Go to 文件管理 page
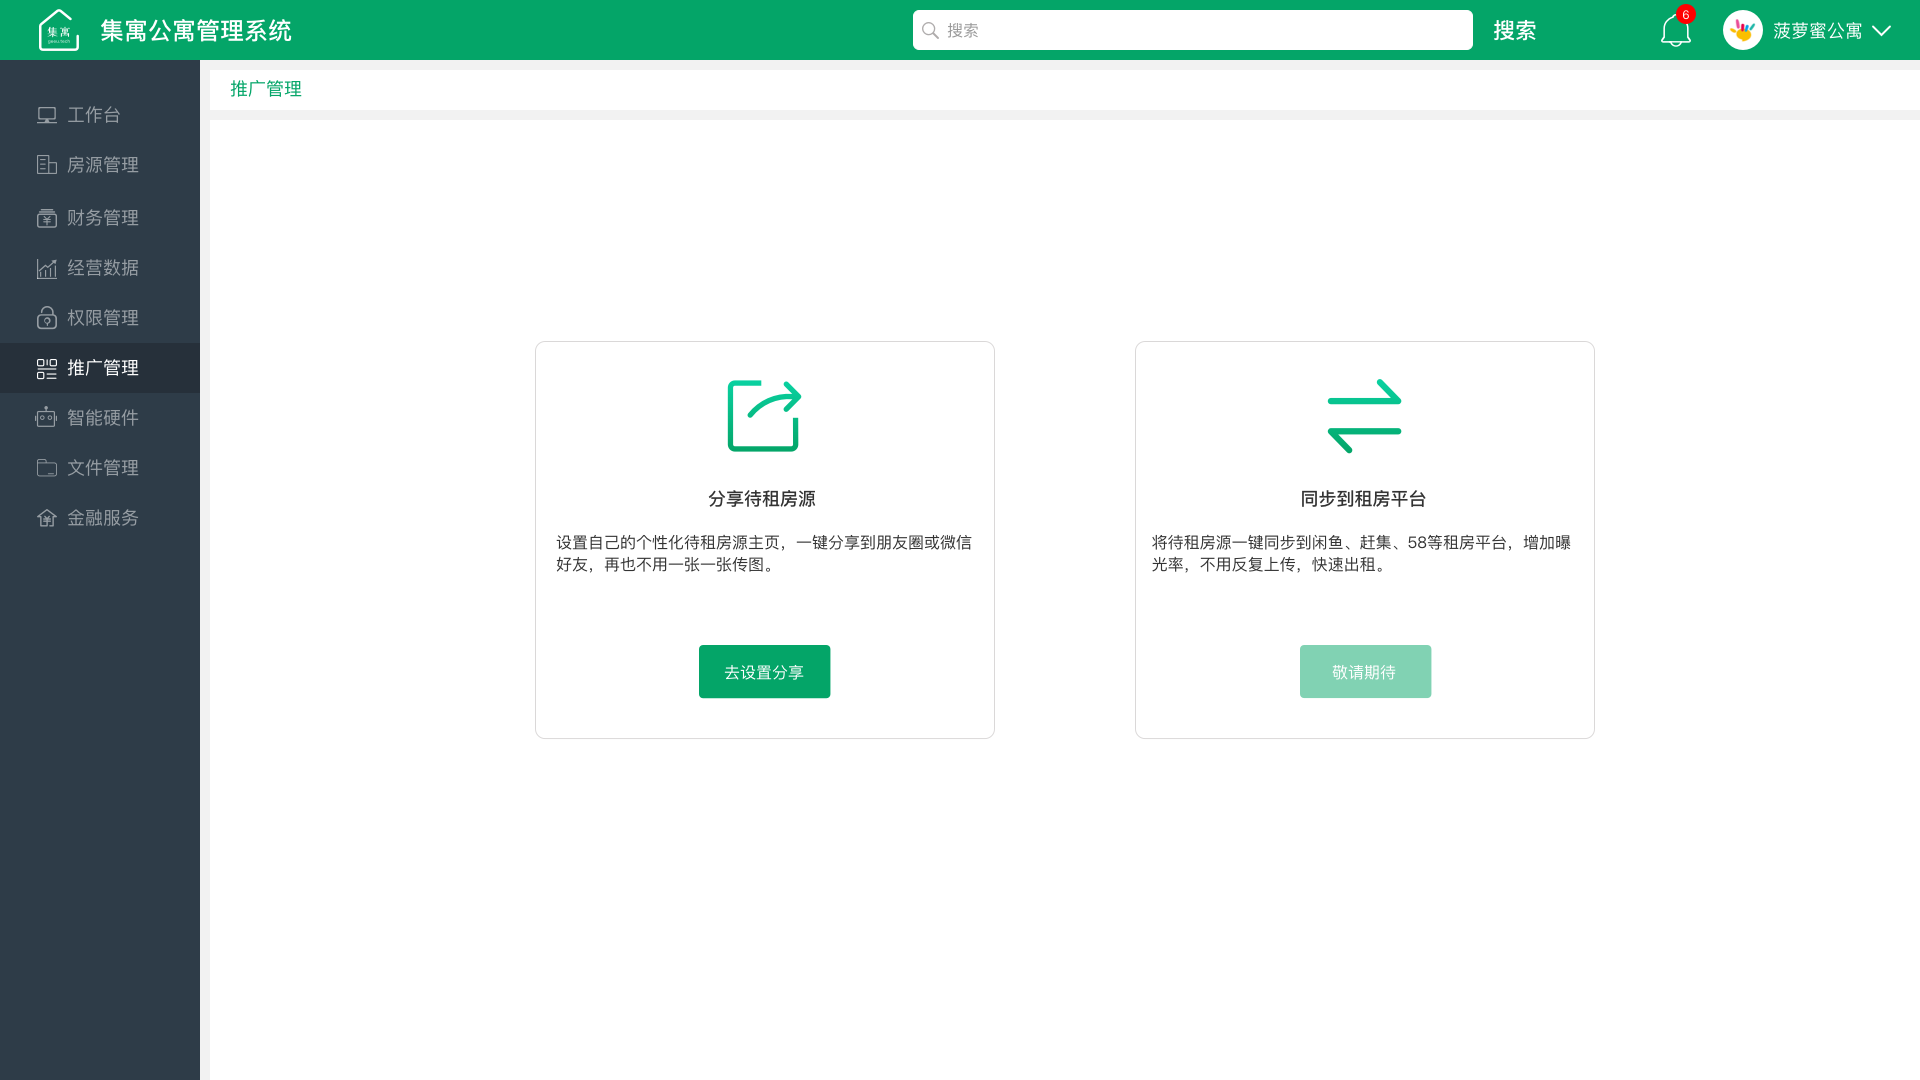Screen dimensions: 1920x1080 (x=100, y=468)
